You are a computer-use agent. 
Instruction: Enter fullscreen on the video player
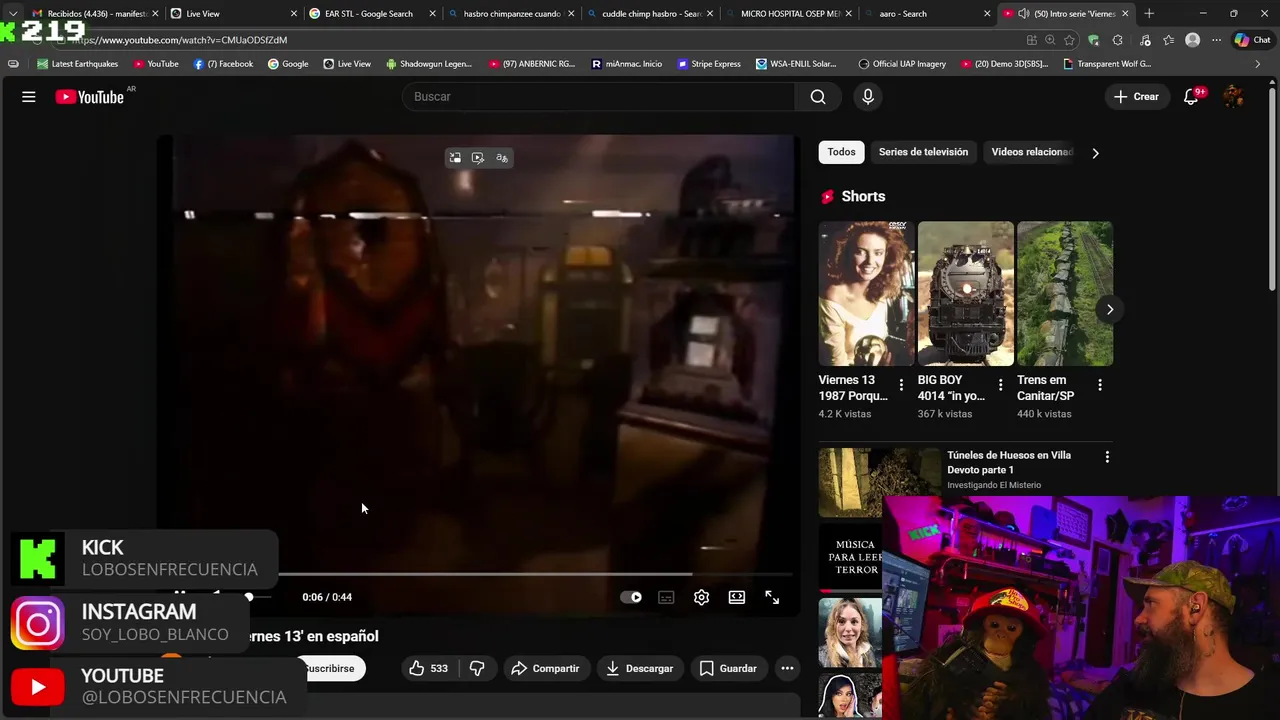pyautogui.click(x=772, y=597)
